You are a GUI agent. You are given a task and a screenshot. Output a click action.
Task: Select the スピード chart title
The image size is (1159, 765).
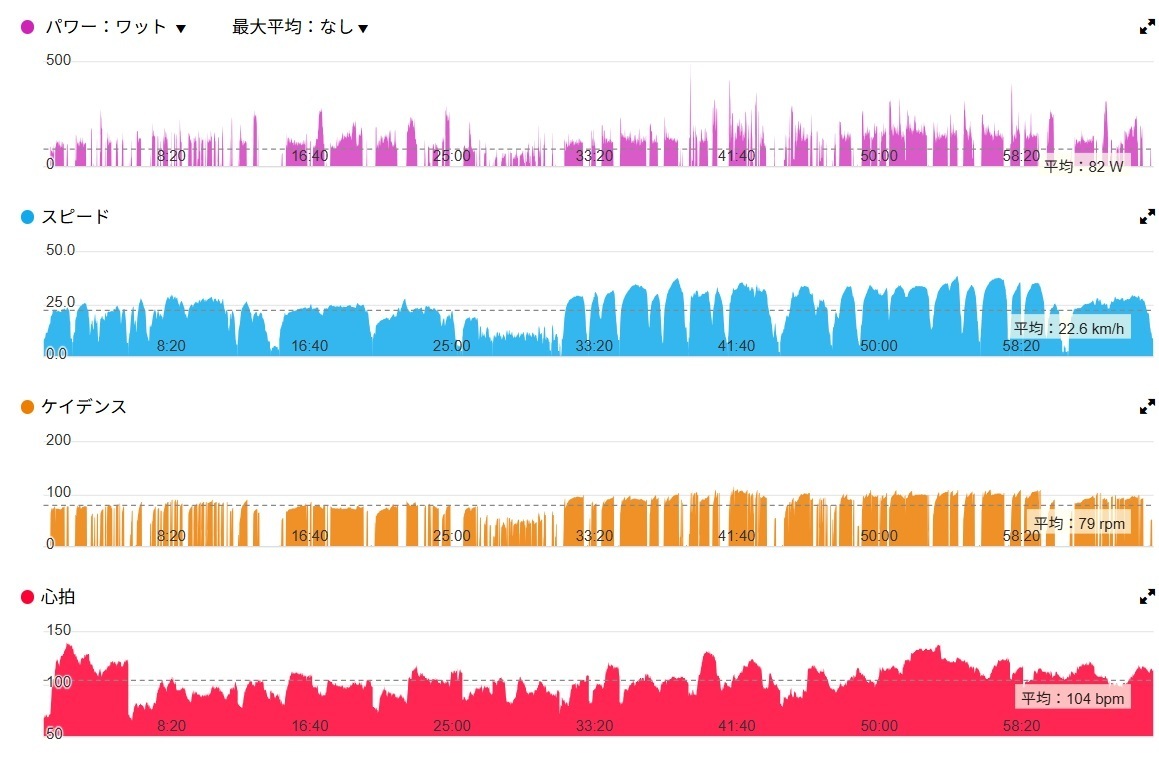pos(75,217)
